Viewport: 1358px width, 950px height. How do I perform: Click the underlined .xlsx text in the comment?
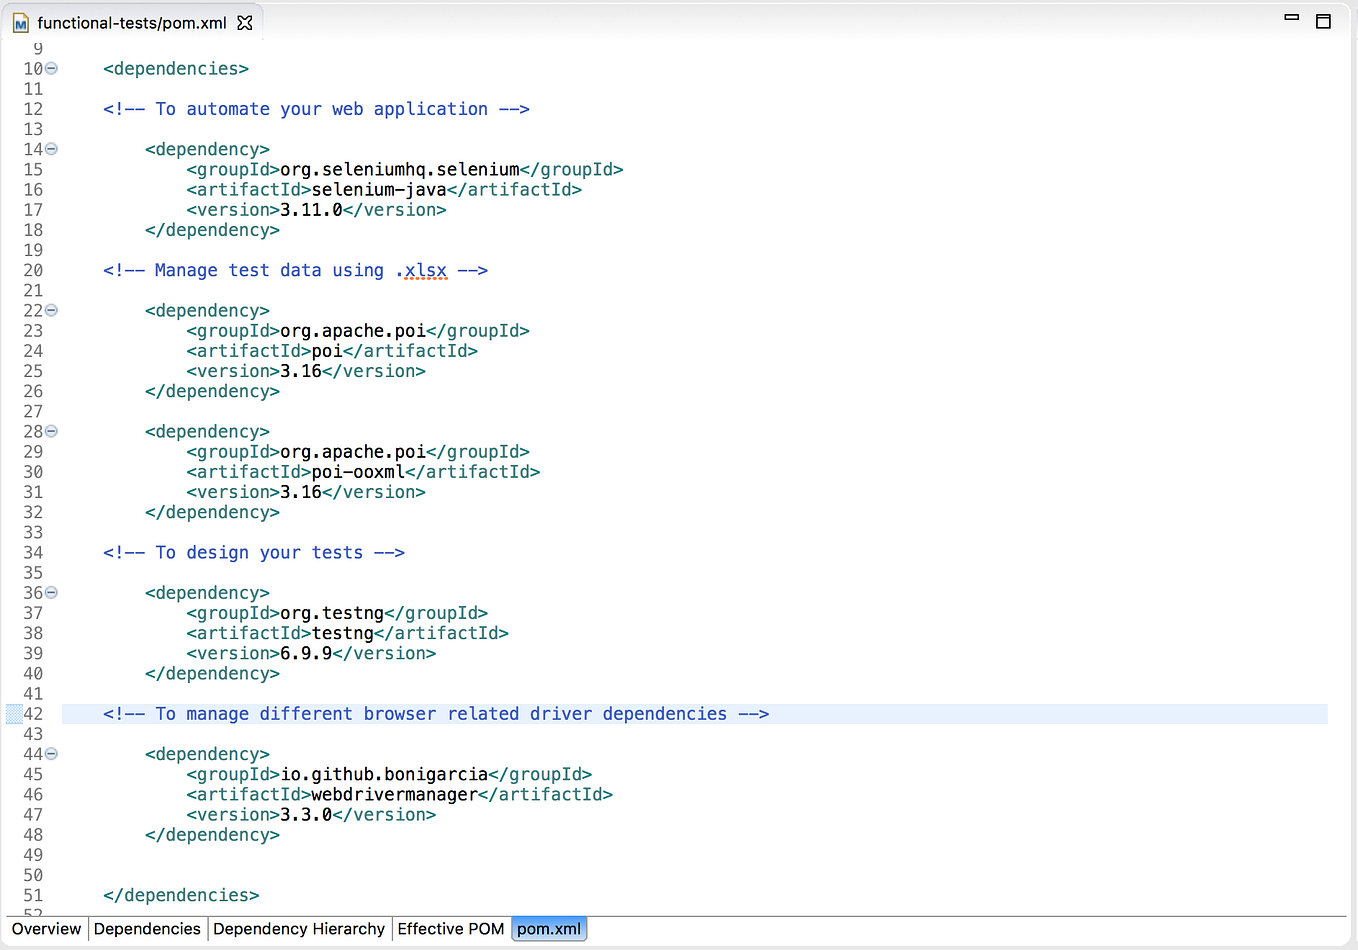[x=424, y=270]
